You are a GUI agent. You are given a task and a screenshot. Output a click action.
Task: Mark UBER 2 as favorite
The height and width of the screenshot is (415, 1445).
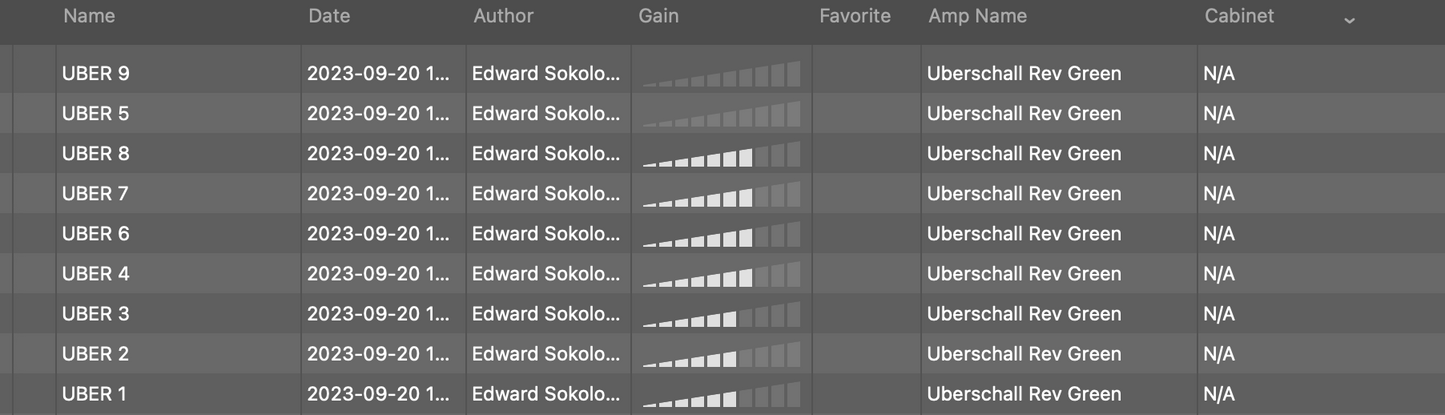point(866,354)
